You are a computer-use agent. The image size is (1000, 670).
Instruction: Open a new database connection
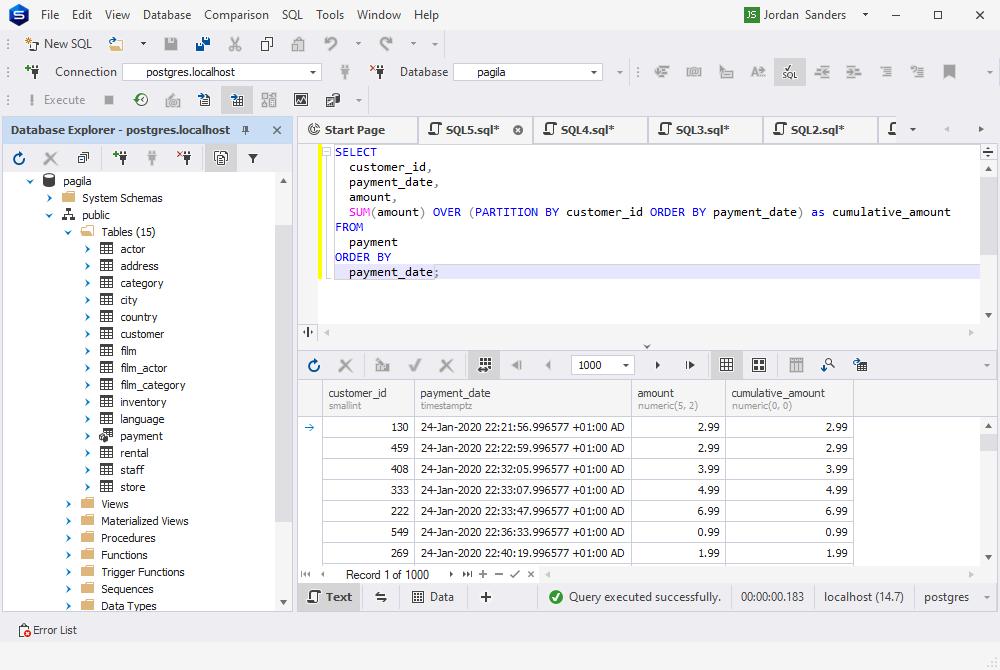click(x=119, y=157)
